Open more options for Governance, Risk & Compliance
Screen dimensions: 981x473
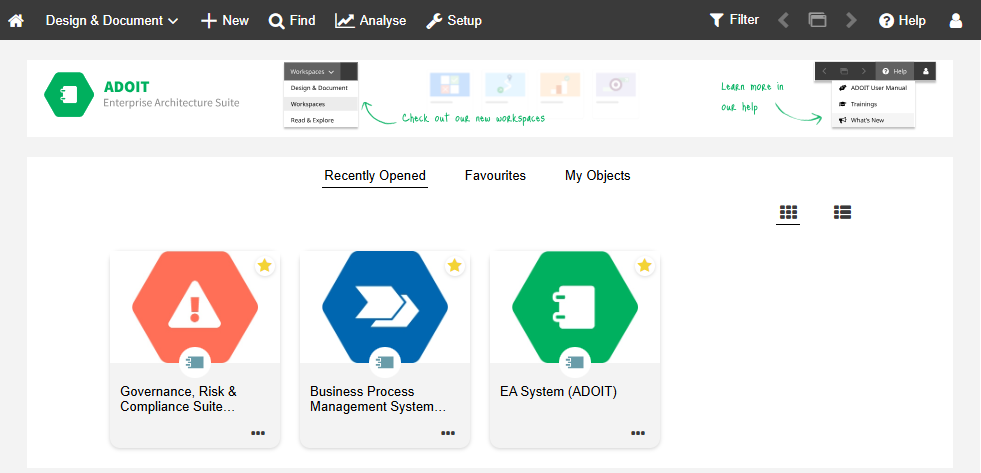pos(258,433)
